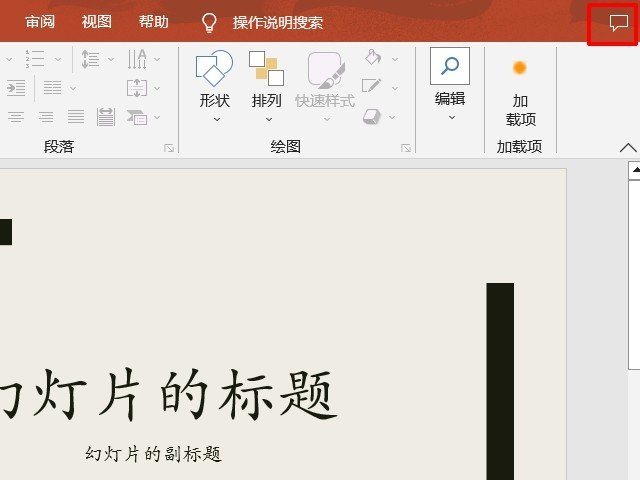This screenshot has height=480, width=640.
Task: Expand the text direction dropdown arrow
Action: click(x=157, y=60)
